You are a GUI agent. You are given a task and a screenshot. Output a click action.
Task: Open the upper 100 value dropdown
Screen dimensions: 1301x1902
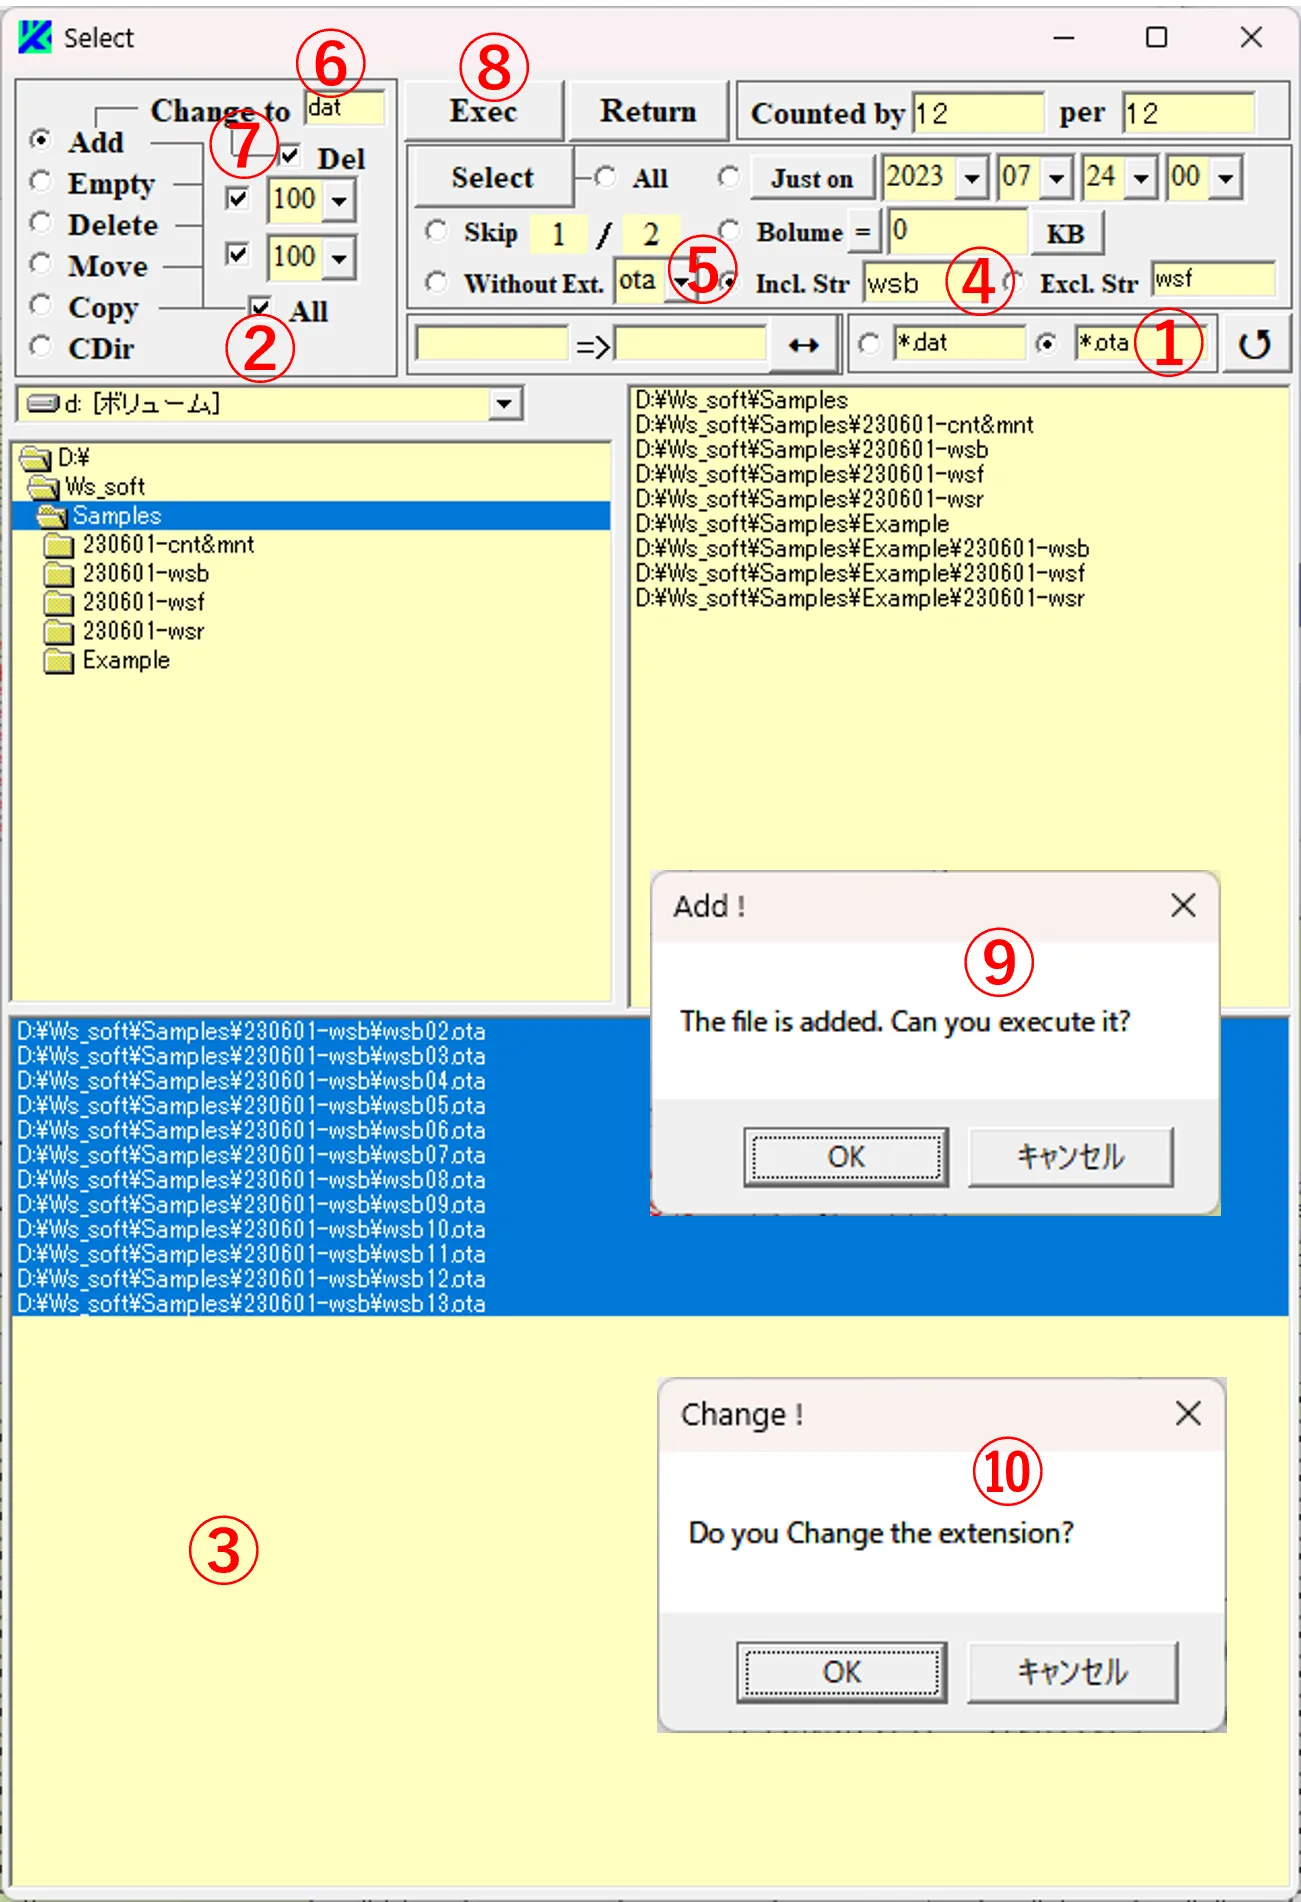[340, 201]
